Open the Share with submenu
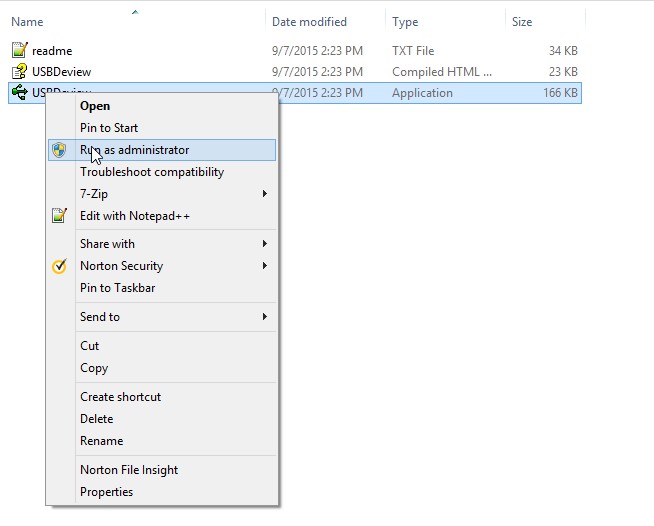The height and width of the screenshot is (526, 654). (x=162, y=244)
